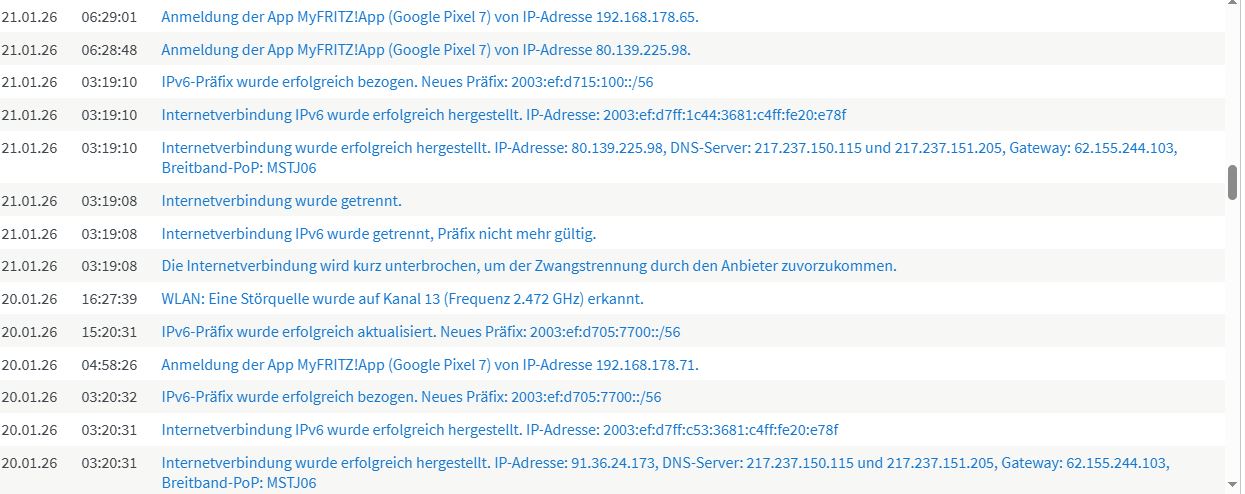Click the vertical scrollbar thumb
The height and width of the screenshot is (494, 1245).
point(1233,183)
